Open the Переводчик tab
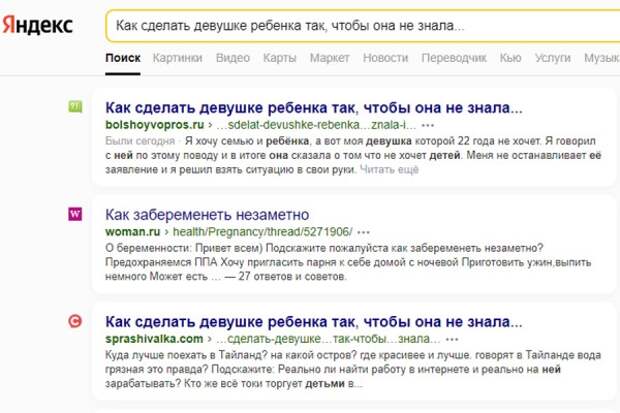 click(x=454, y=58)
